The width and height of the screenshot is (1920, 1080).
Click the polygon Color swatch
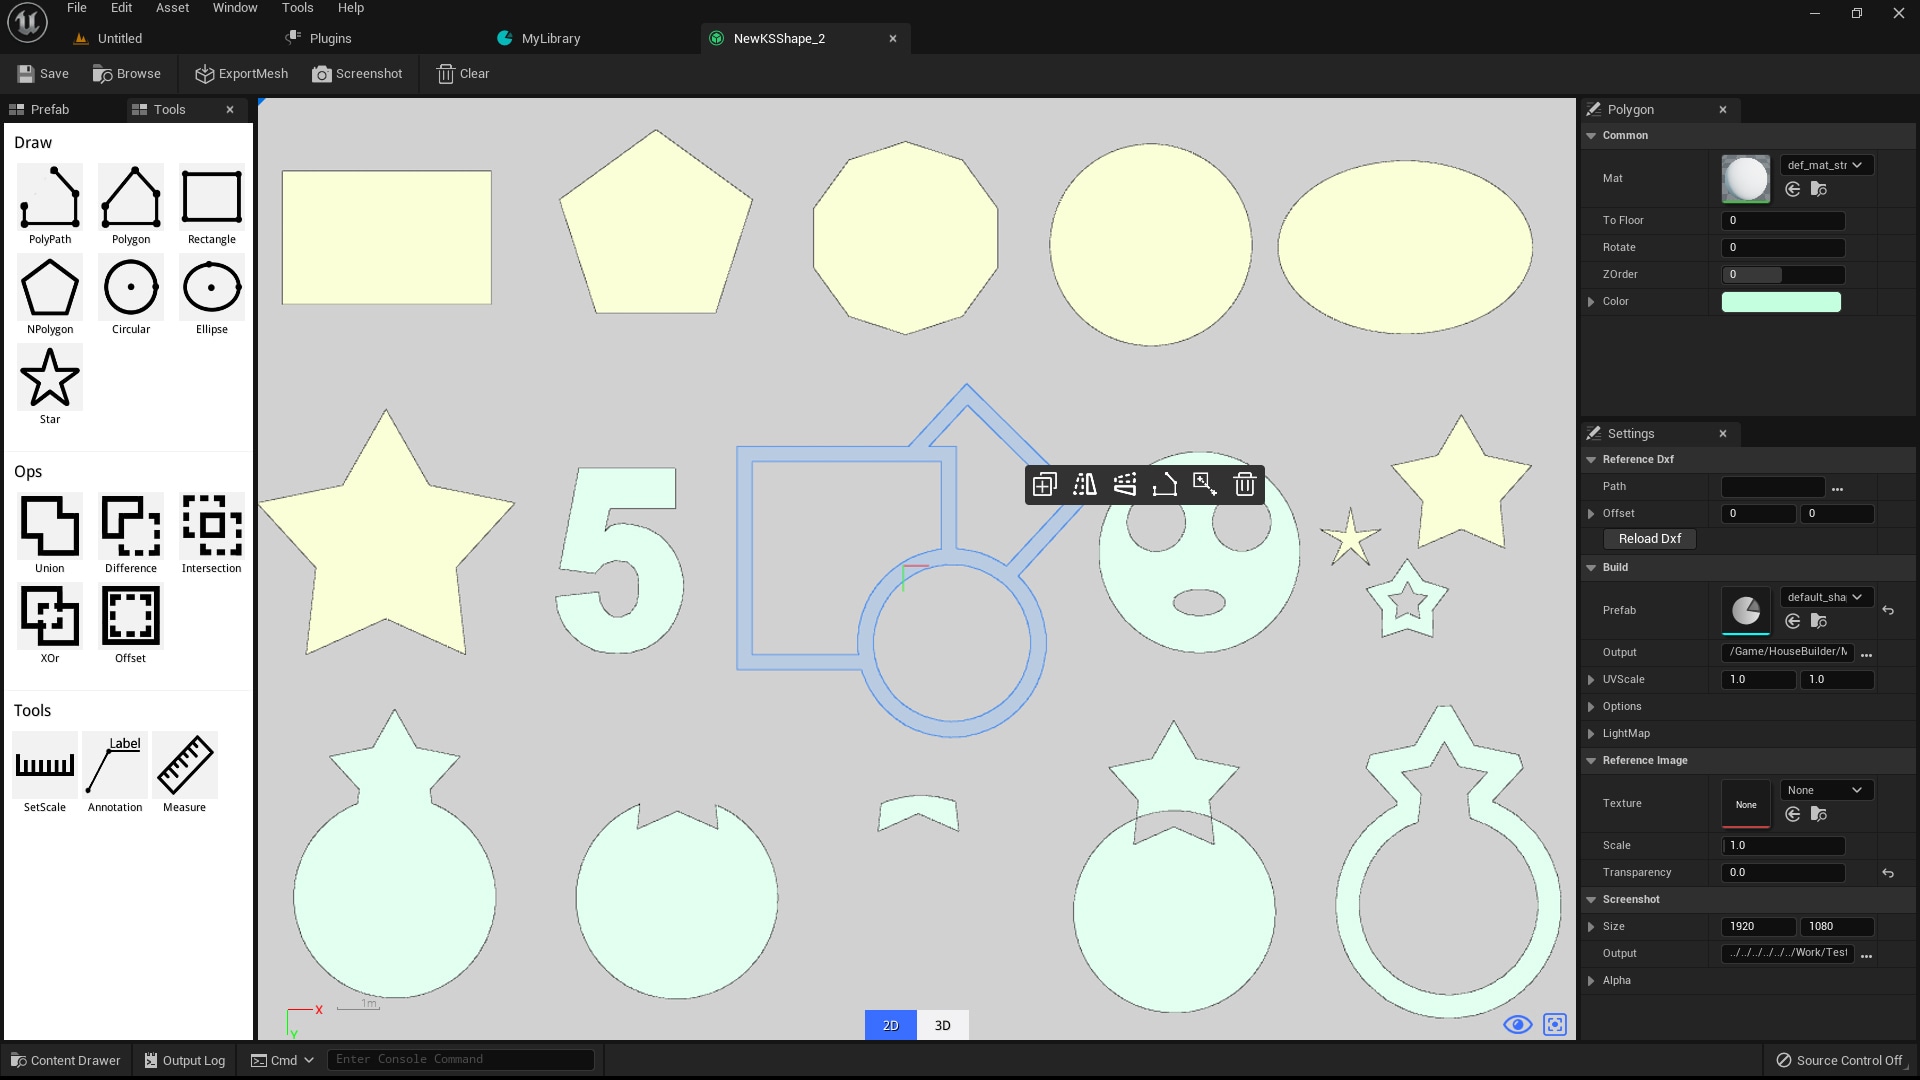(x=1780, y=302)
